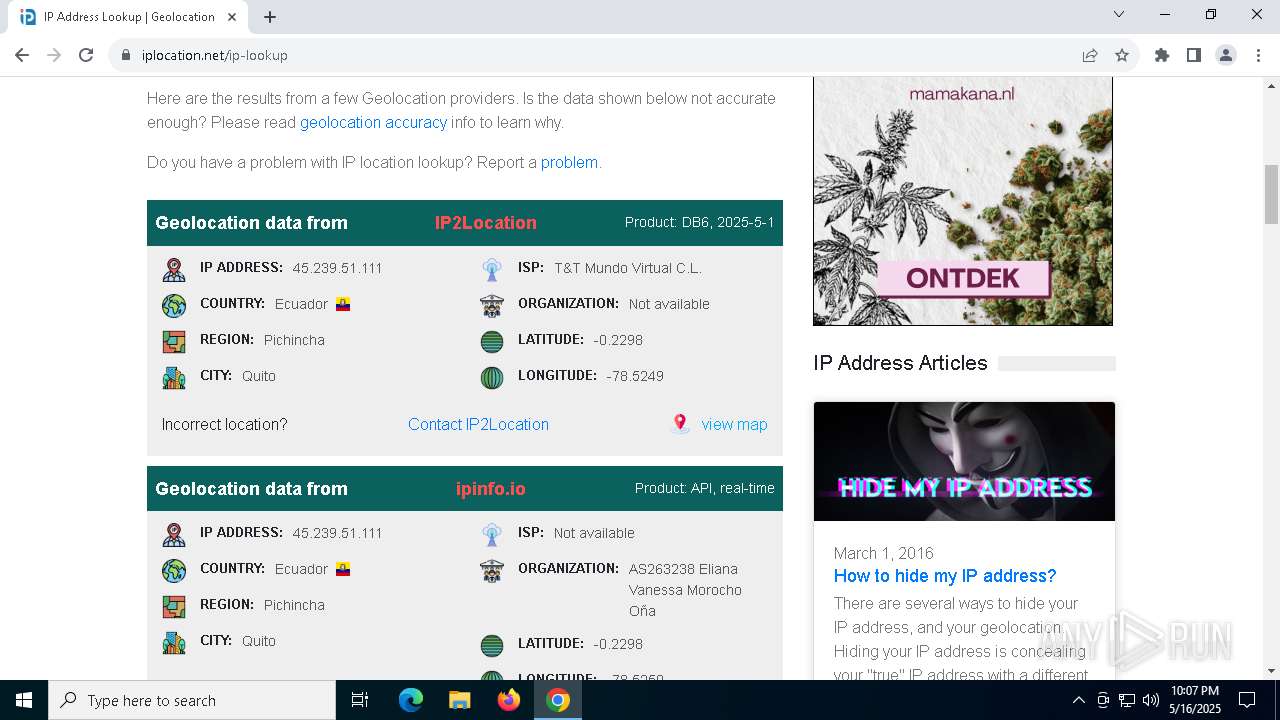Click the ipinfo.io ISP antenna icon

coord(492,534)
